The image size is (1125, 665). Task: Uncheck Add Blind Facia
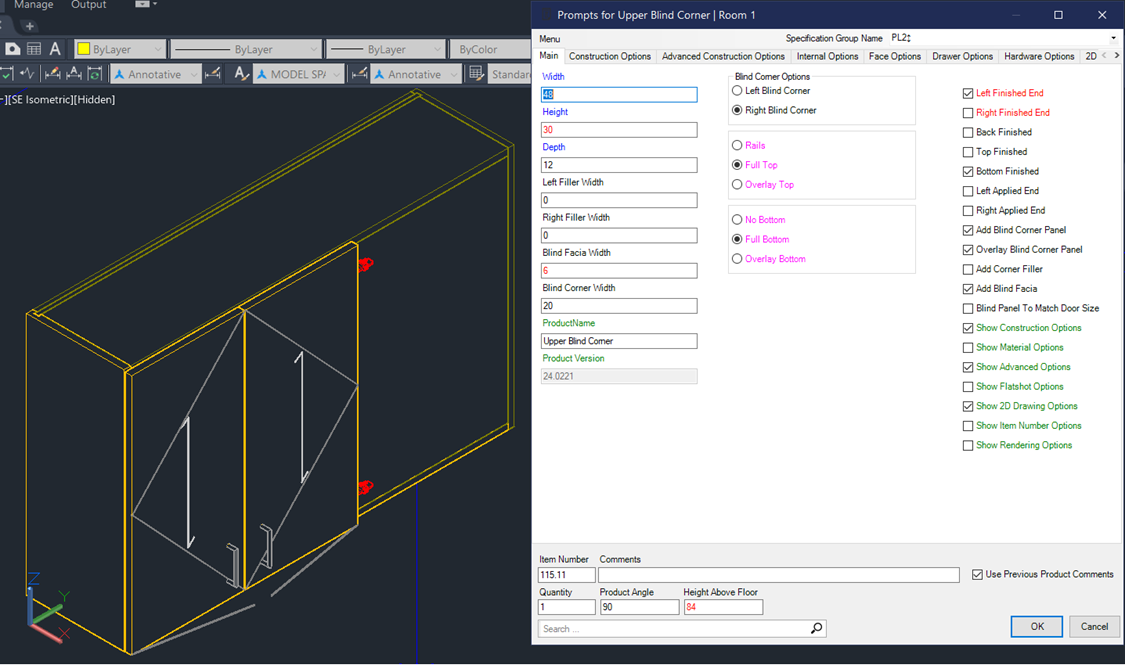(967, 289)
